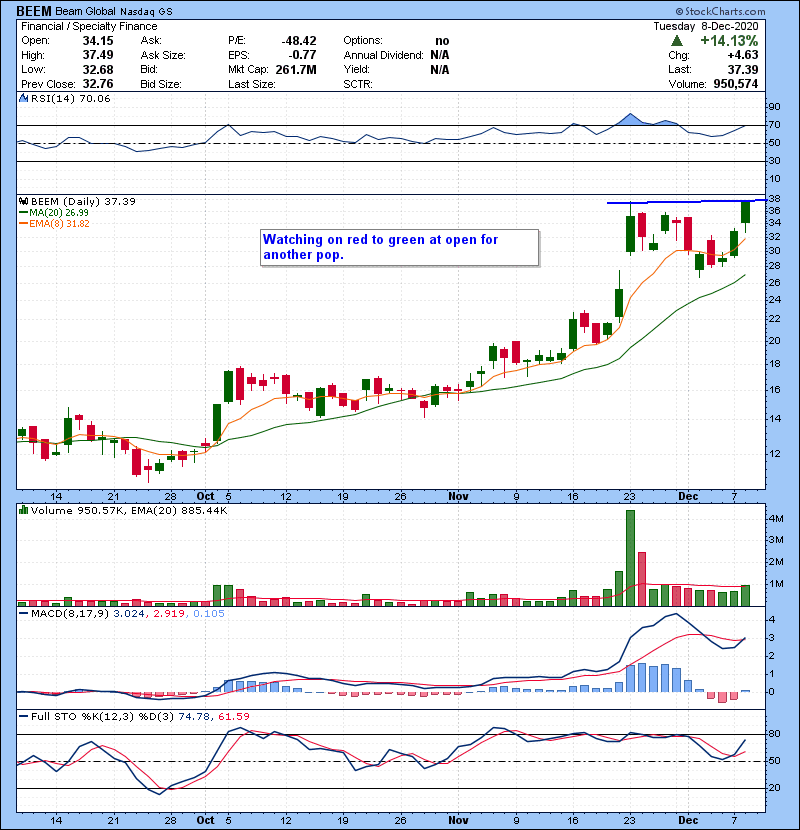800x830 pixels.
Task: Select the High value 37.49
Action: click(98, 55)
